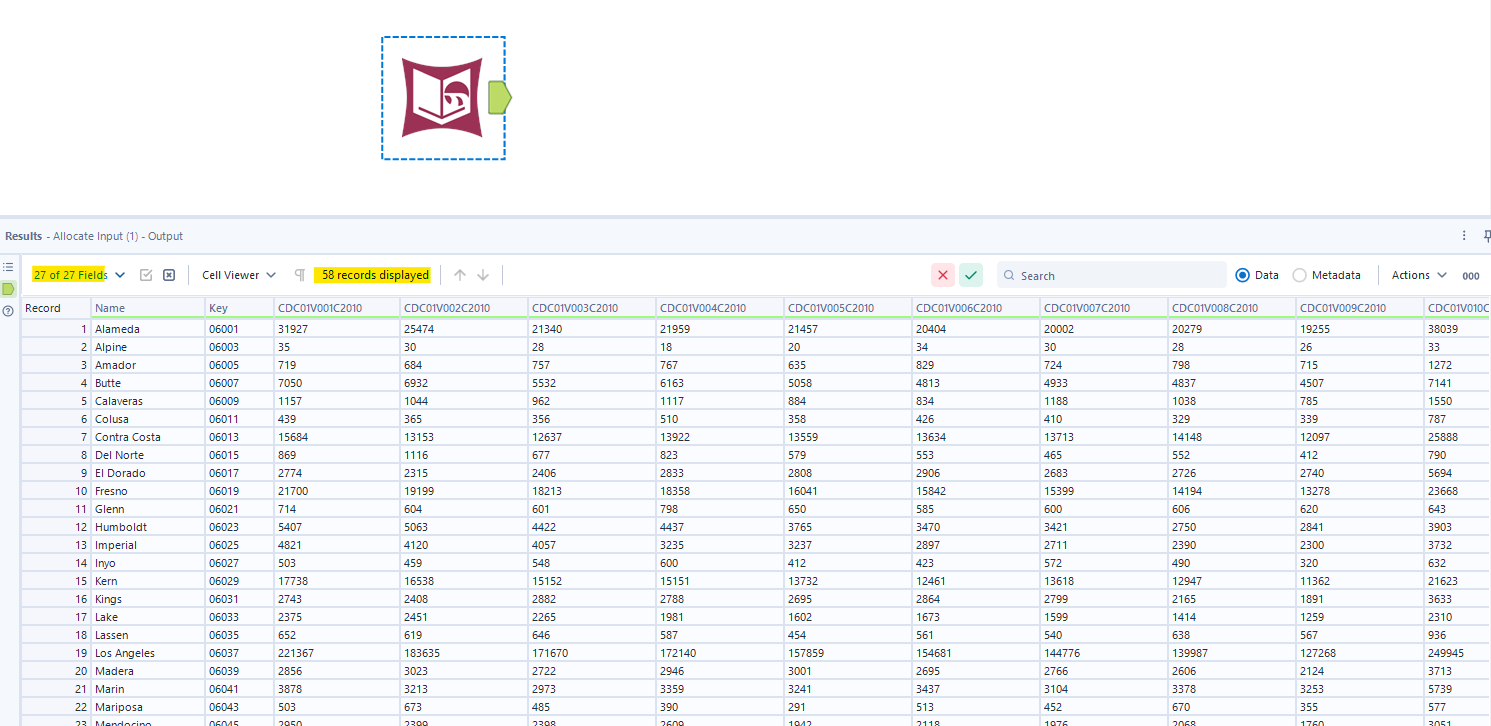Go to next record with down arrow

click(x=483, y=275)
